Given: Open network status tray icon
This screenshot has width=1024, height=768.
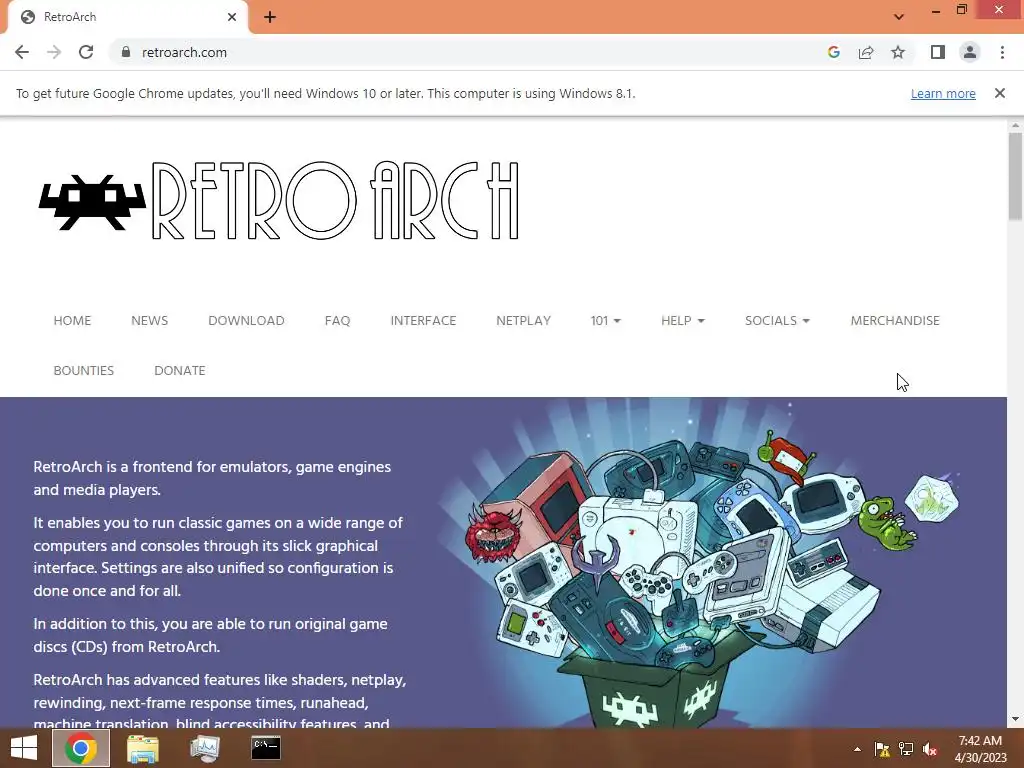Looking at the screenshot, I should pyautogui.click(x=906, y=749).
